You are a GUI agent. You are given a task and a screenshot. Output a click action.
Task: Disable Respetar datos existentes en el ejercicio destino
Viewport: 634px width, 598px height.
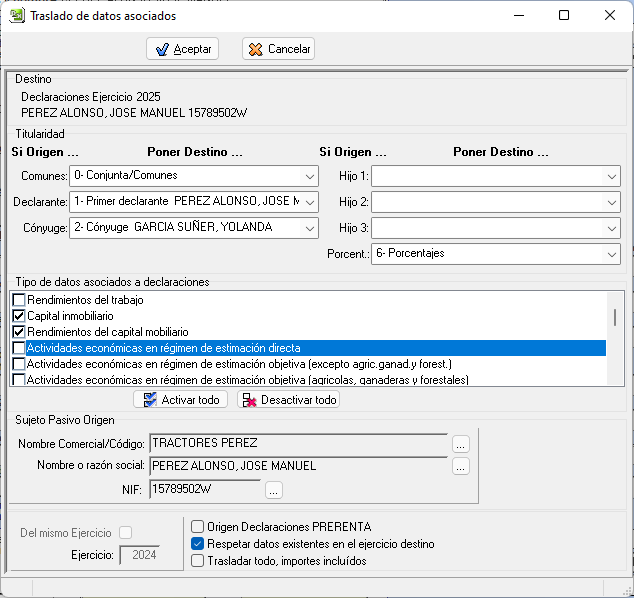click(x=198, y=544)
